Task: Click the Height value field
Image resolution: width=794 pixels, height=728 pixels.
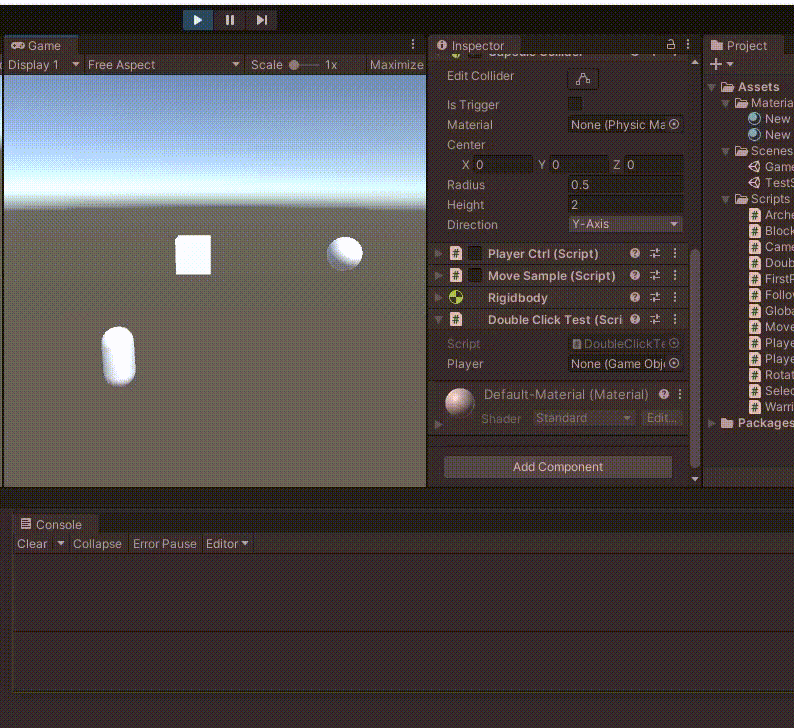Action: pos(625,205)
